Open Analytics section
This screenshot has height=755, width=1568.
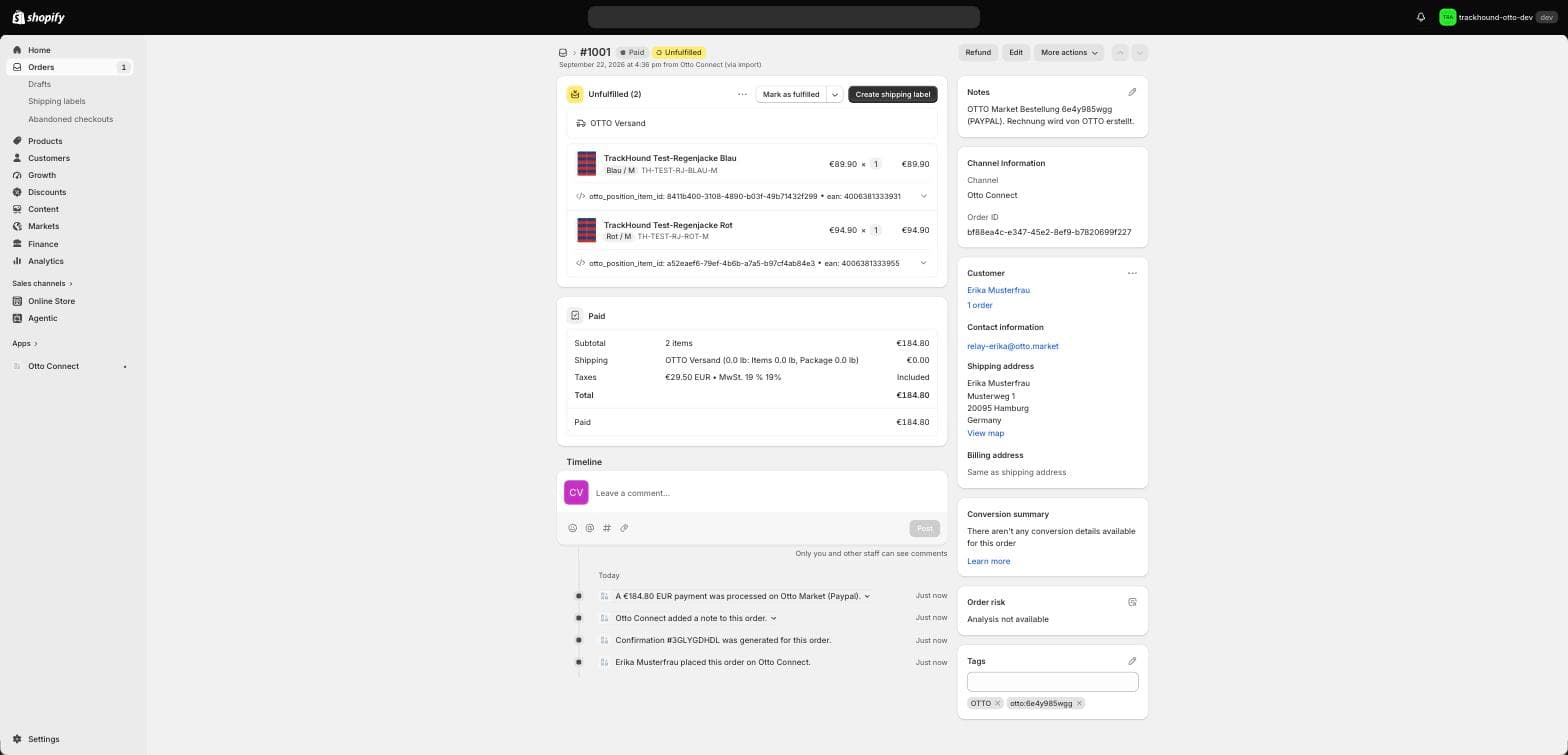pyautogui.click(x=45, y=261)
